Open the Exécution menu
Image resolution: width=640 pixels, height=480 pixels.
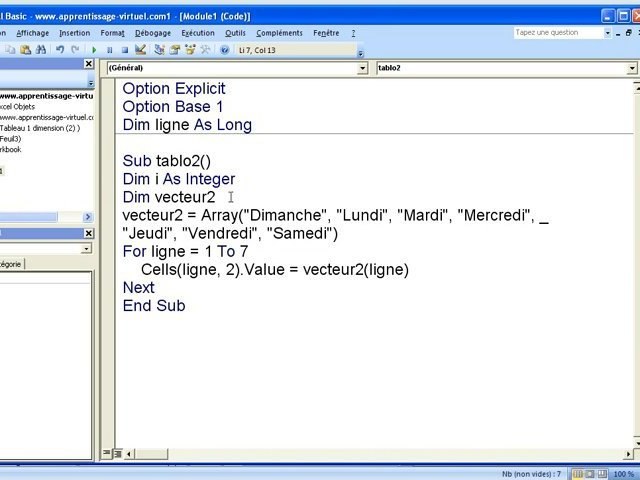(x=198, y=33)
